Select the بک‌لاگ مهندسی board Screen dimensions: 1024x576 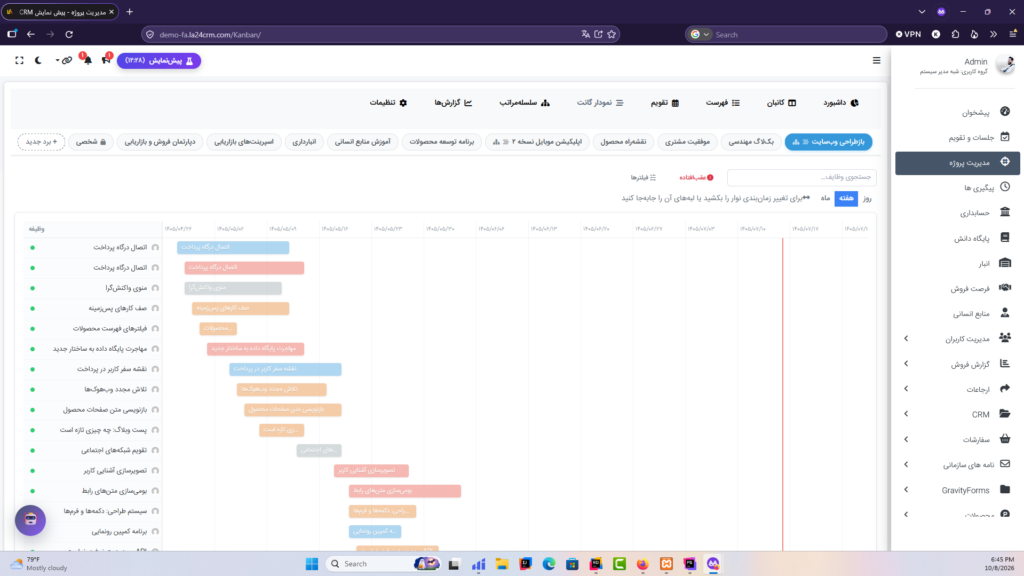[751, 142]
